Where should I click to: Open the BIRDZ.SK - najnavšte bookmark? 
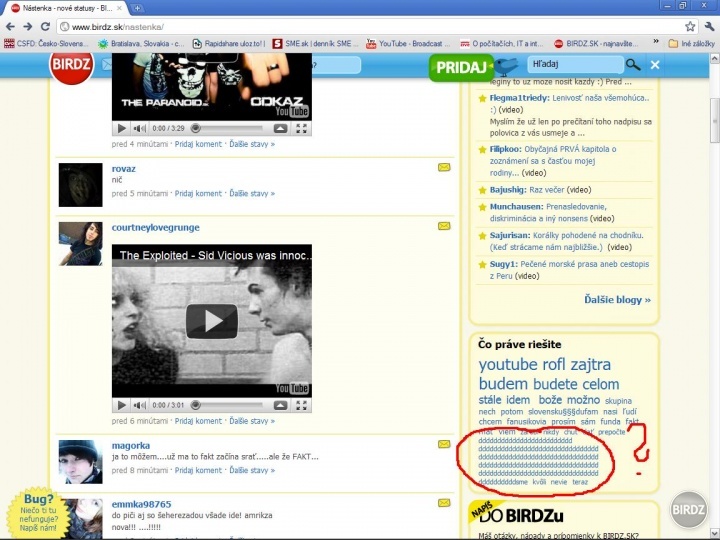tap(596, 44)
